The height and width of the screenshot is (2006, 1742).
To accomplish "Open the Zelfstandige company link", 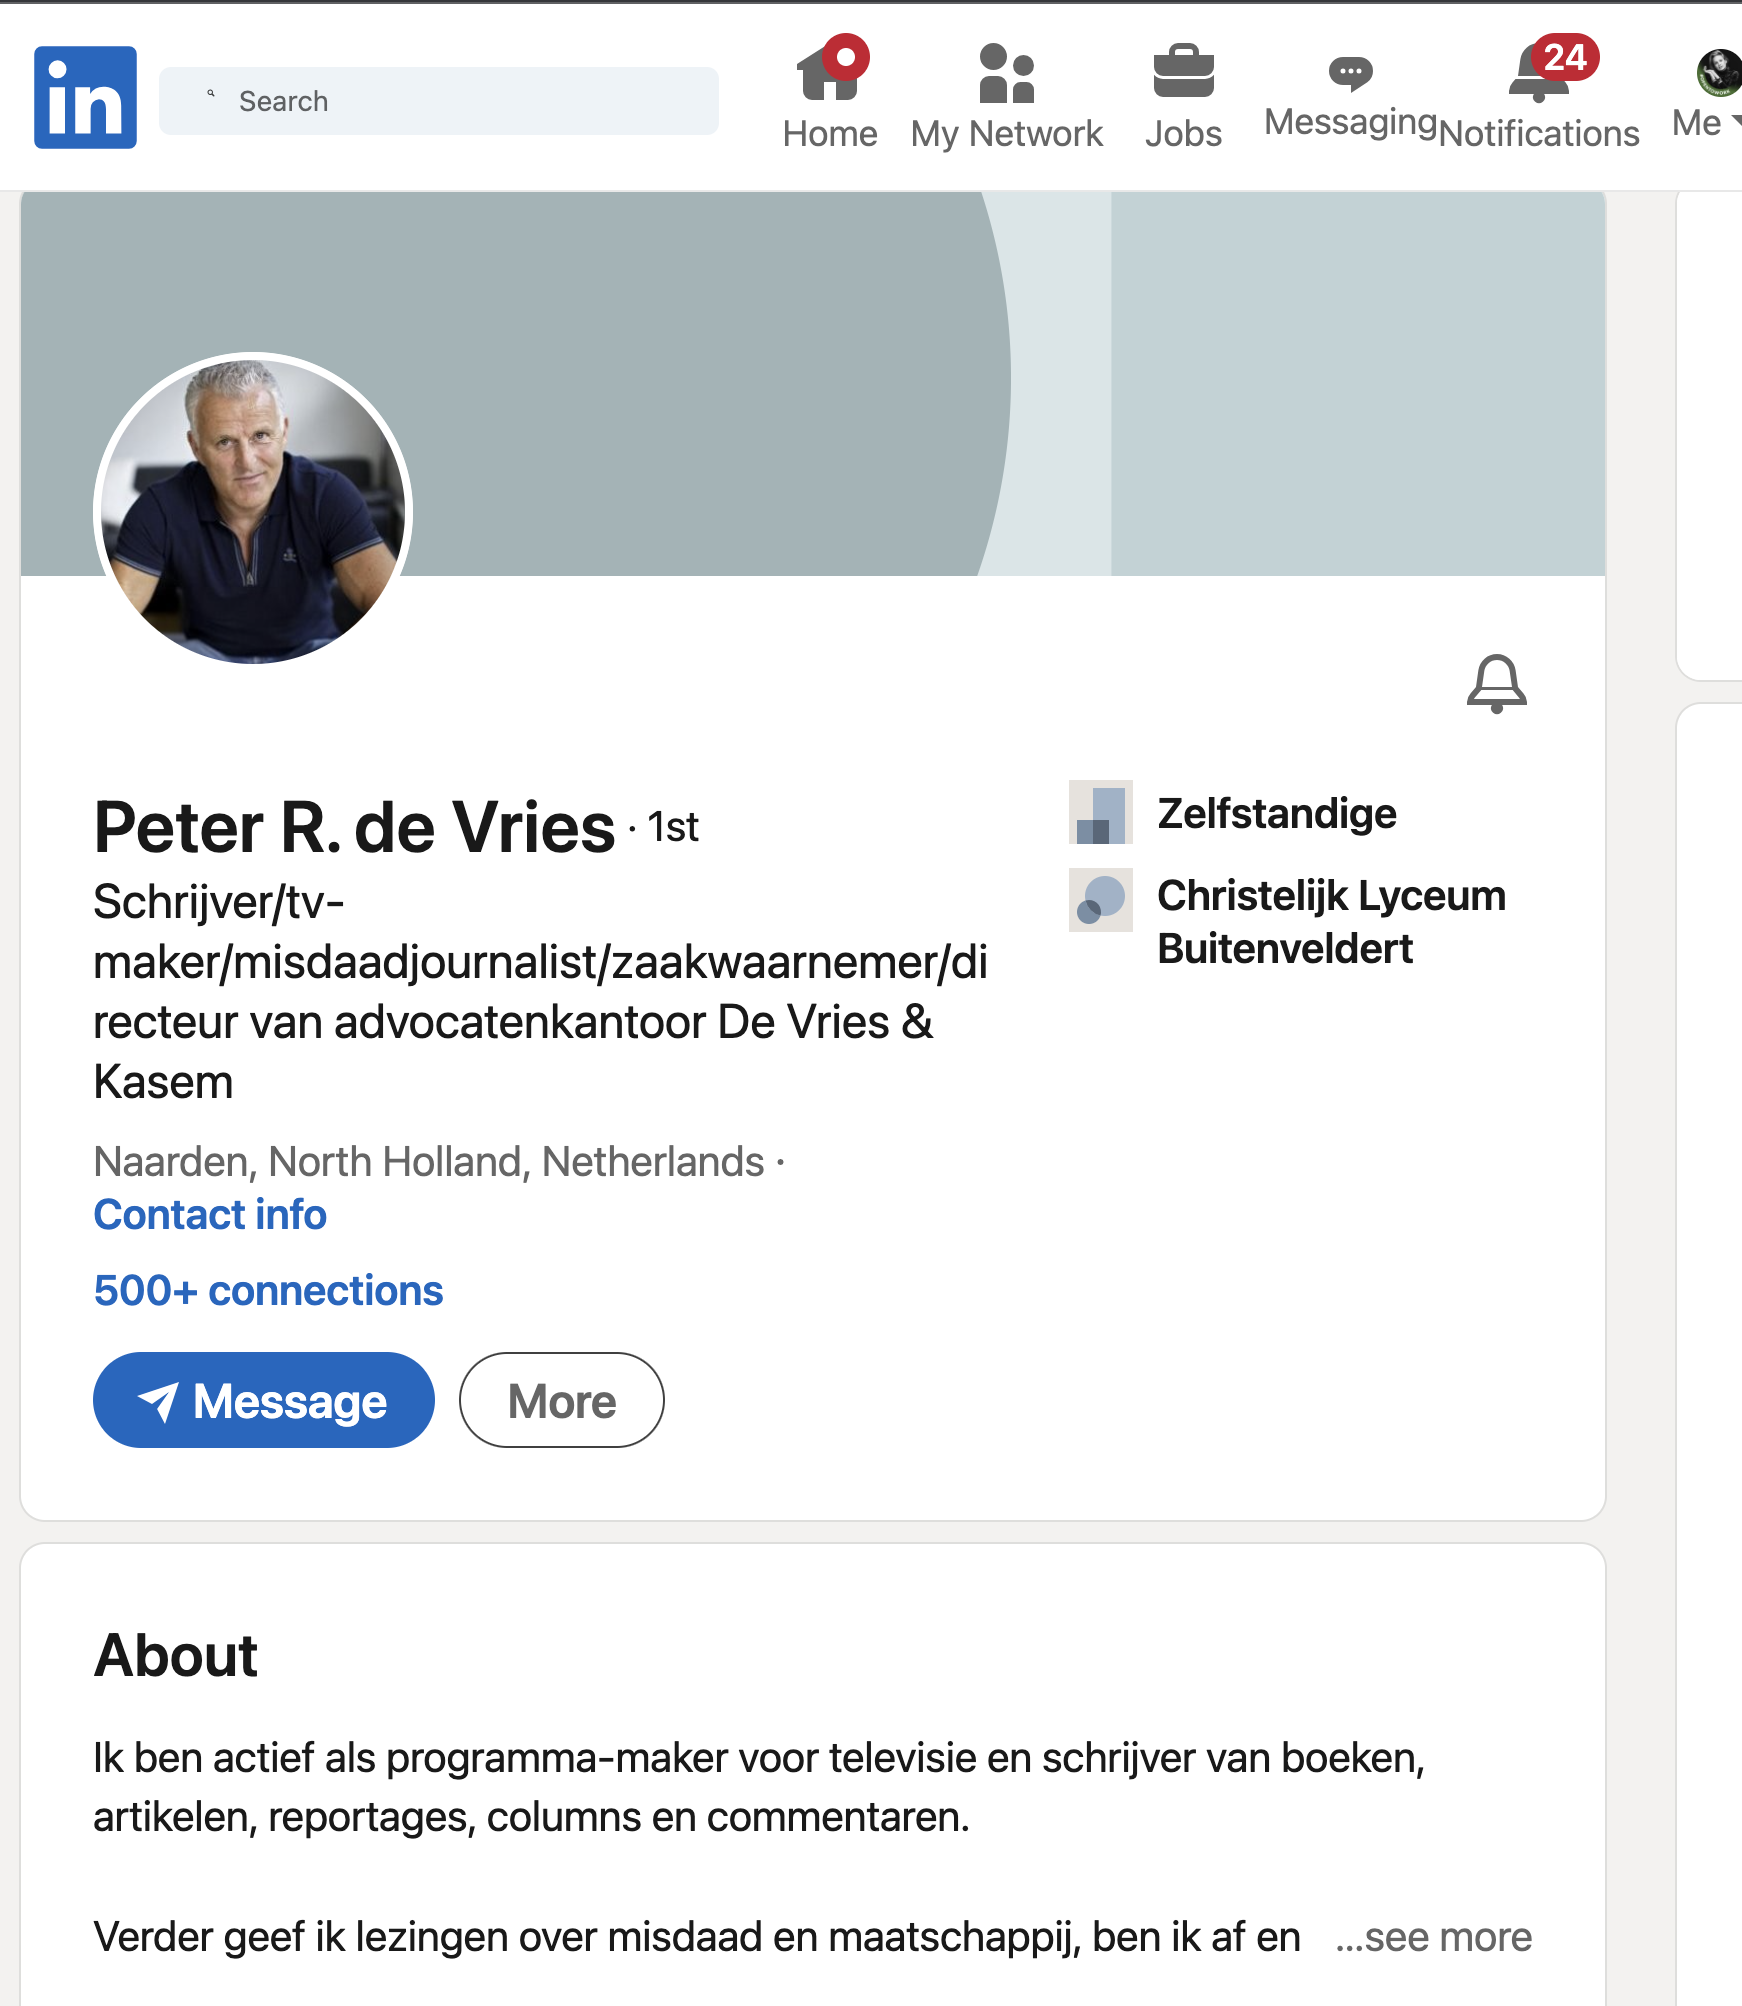I will click(1276, 813).
